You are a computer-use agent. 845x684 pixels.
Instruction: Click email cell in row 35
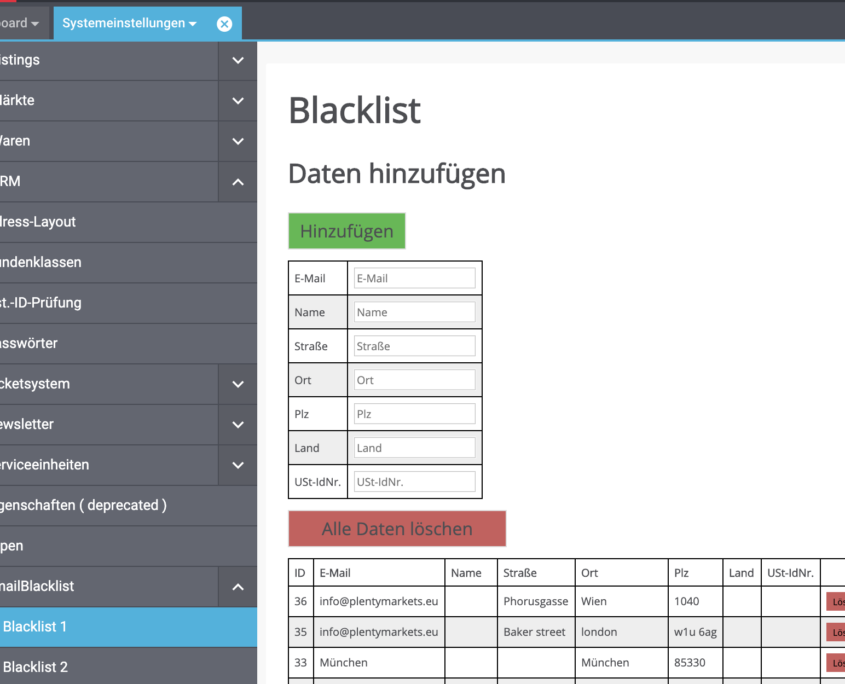[379, 632]
